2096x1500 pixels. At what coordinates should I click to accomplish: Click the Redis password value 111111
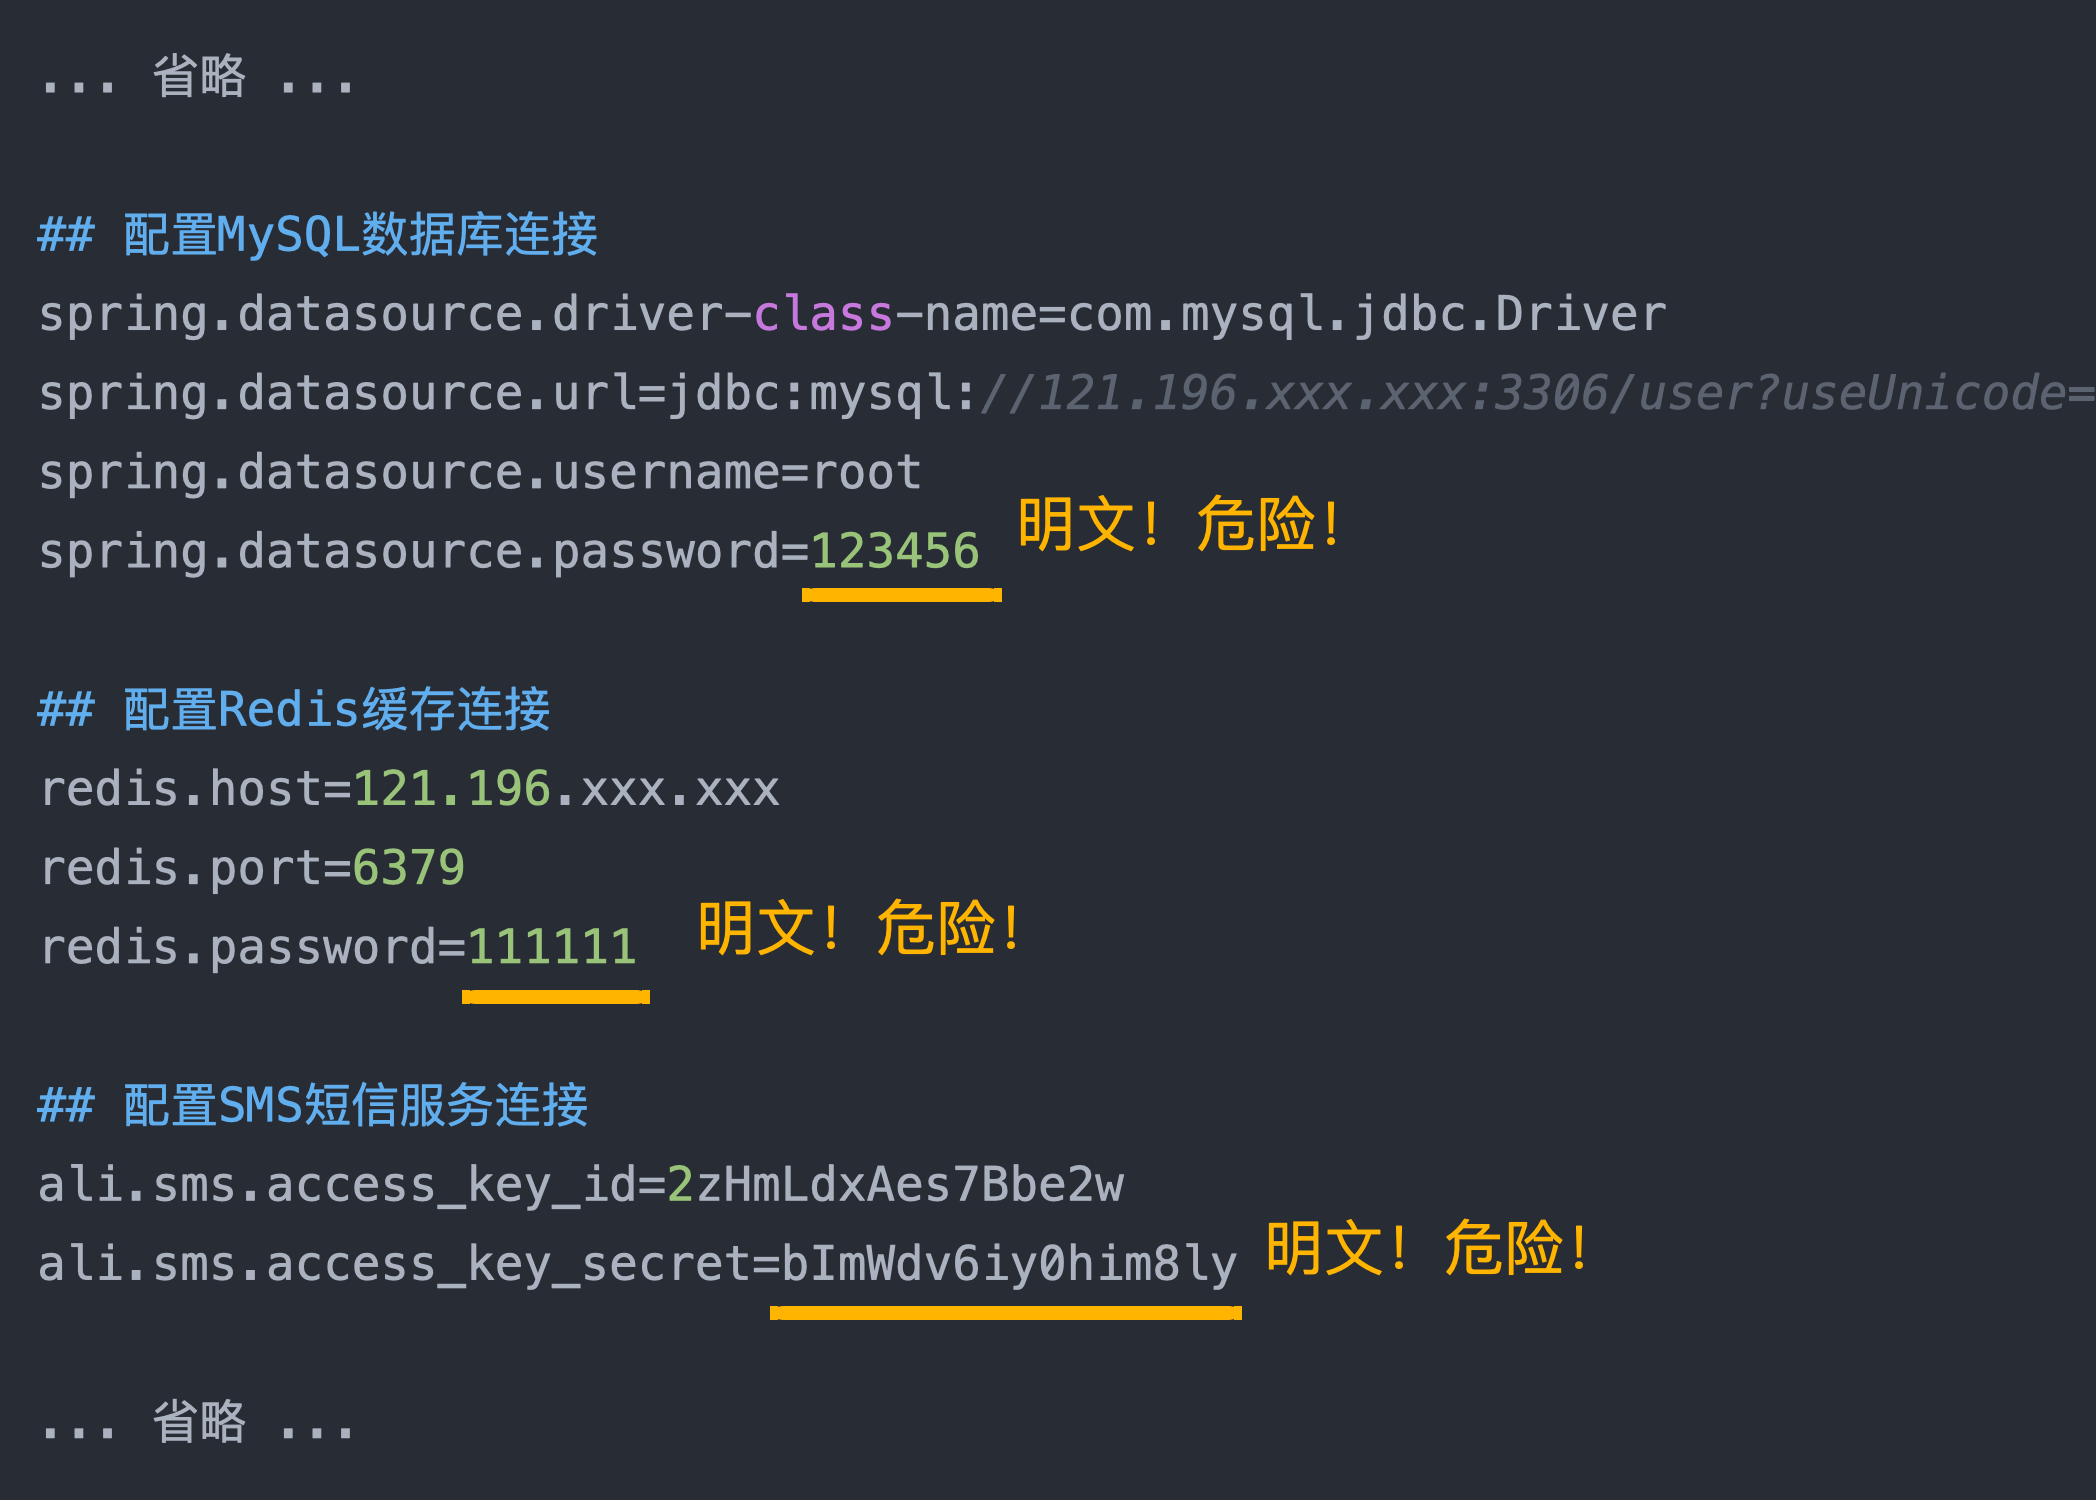(x=551, y=947)
